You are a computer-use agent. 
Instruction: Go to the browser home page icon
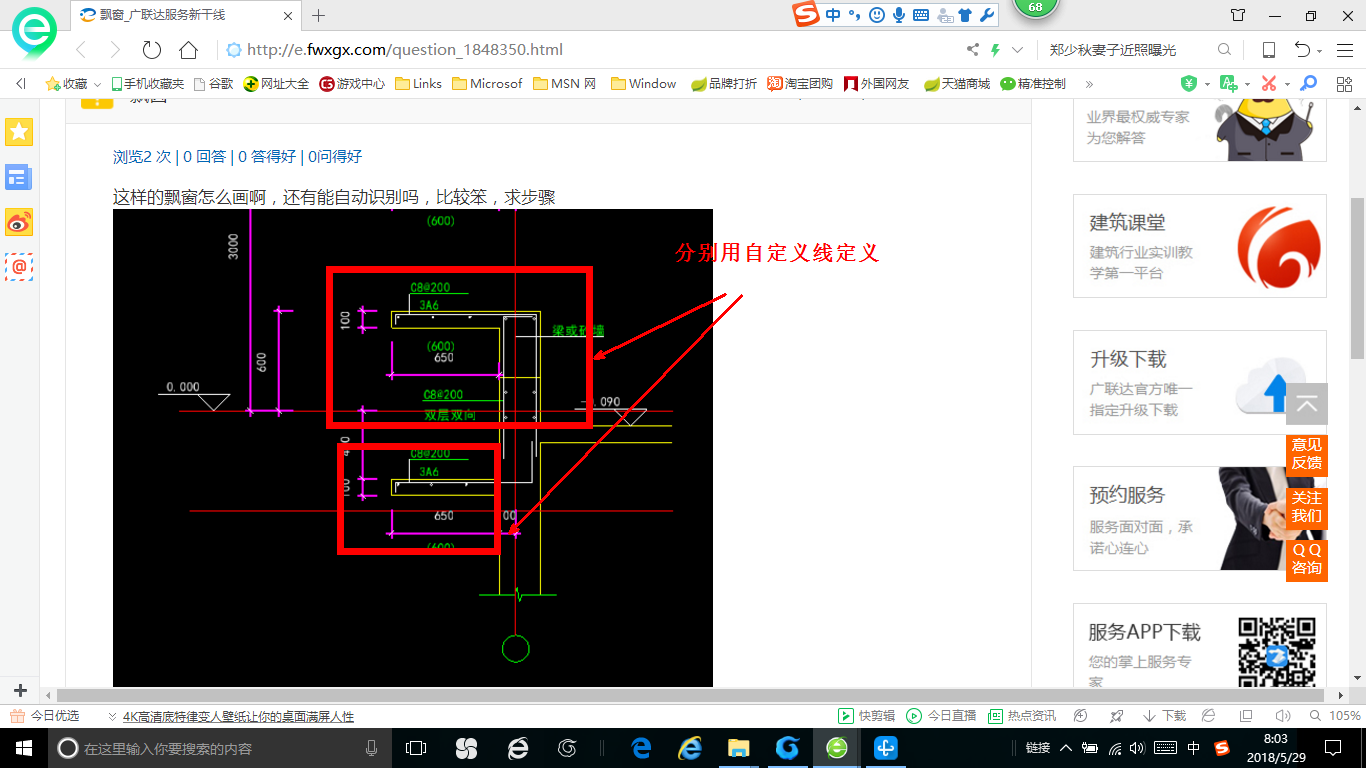188,50
